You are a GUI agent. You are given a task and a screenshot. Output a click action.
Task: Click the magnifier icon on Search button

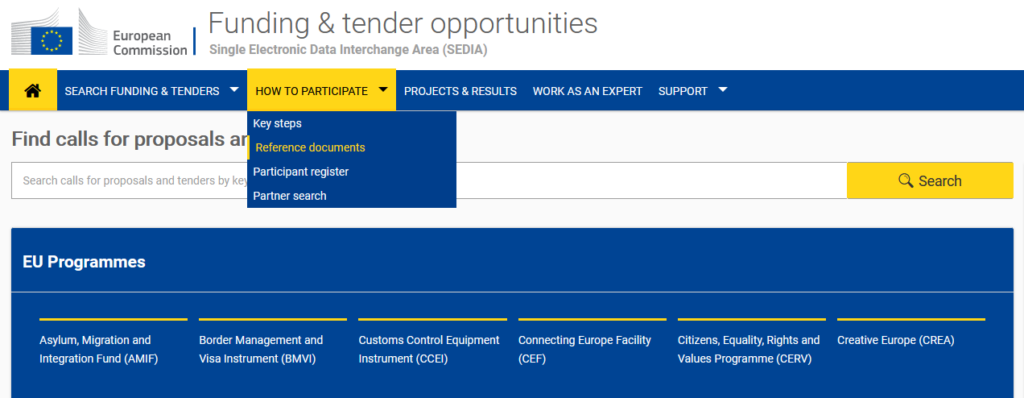[x=905, y=180]
